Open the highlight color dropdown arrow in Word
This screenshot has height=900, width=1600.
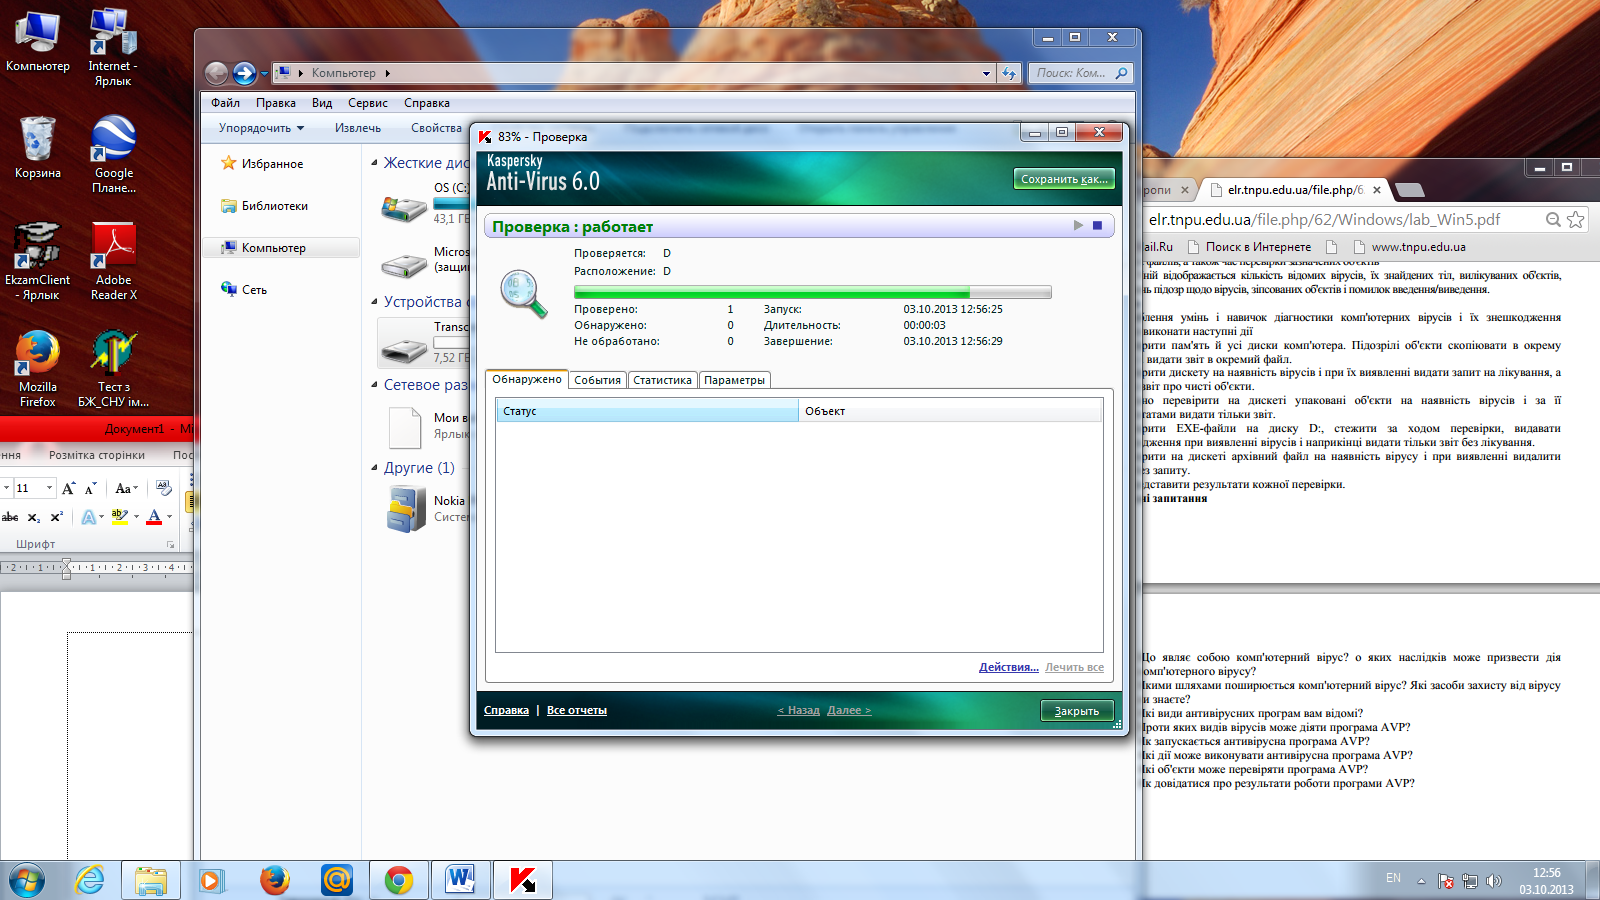[x=136, y=517]
